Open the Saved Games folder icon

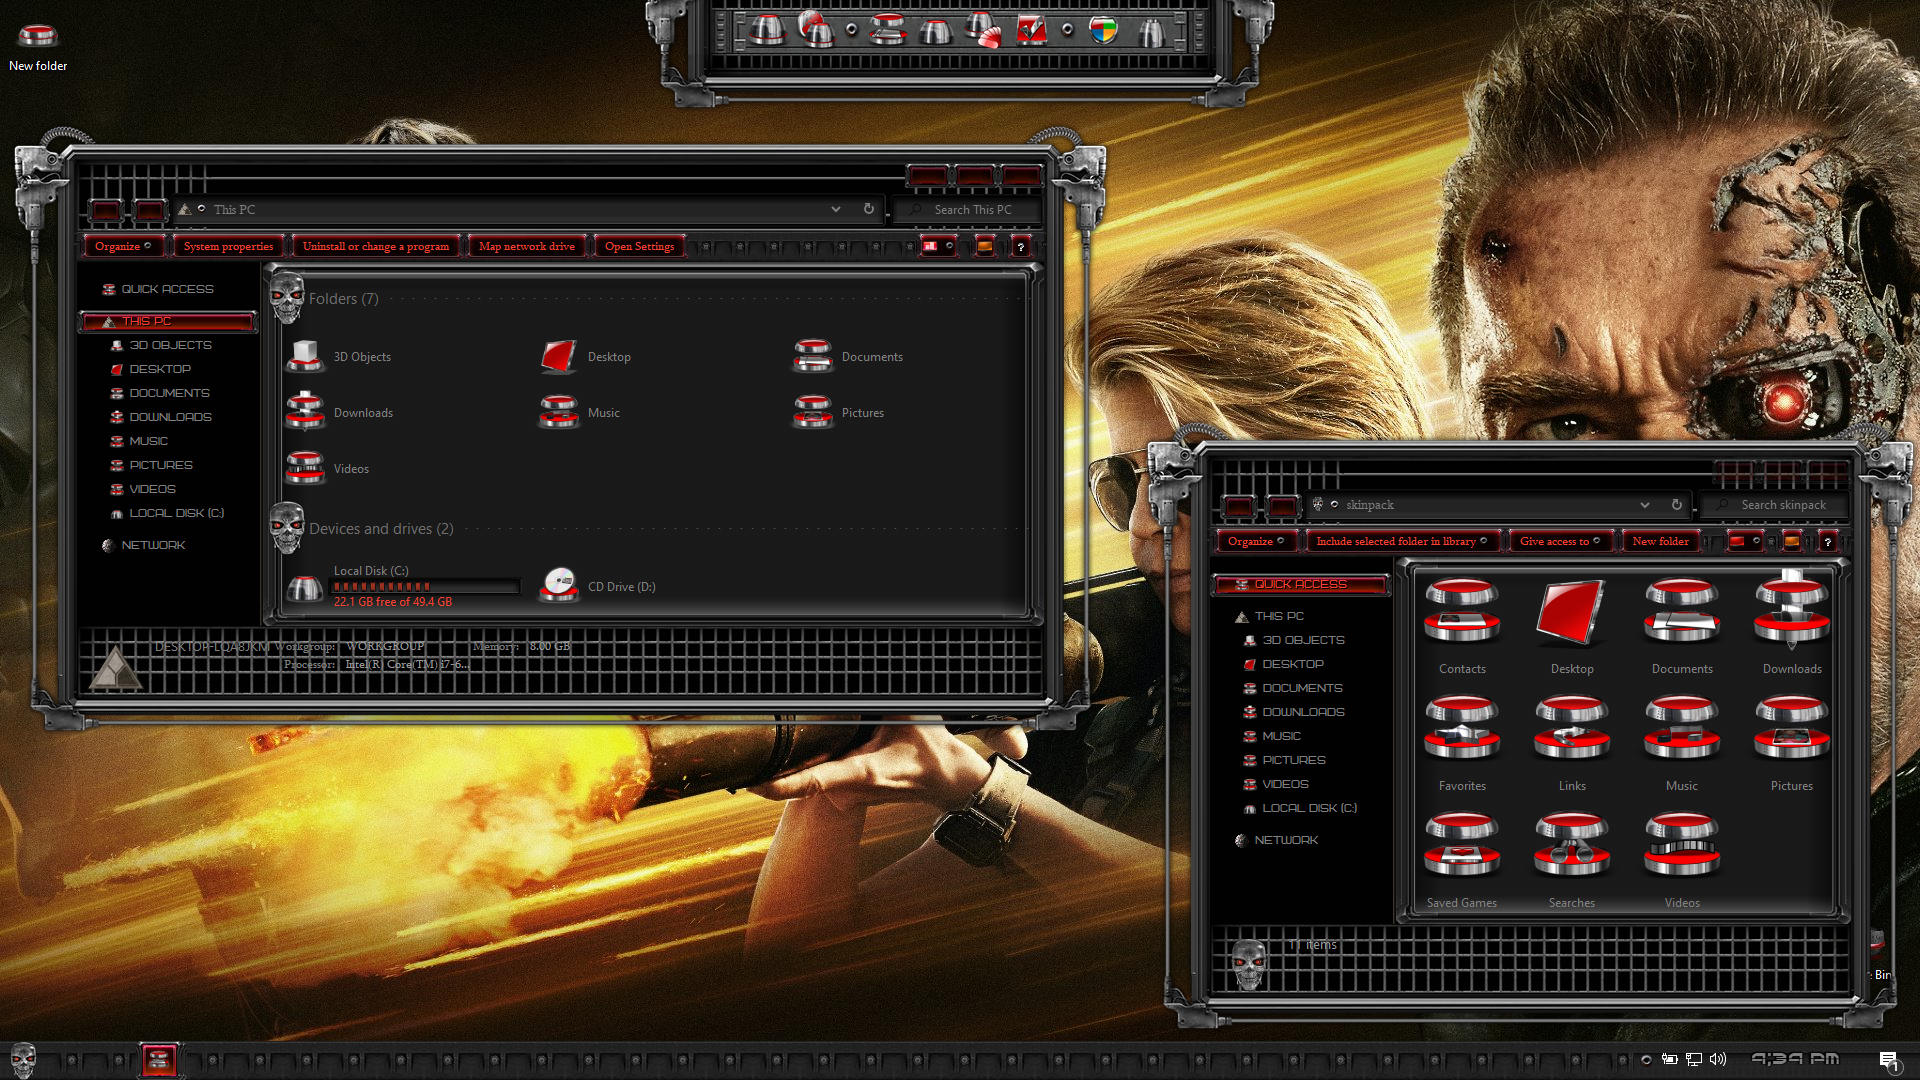(1462, 860)
